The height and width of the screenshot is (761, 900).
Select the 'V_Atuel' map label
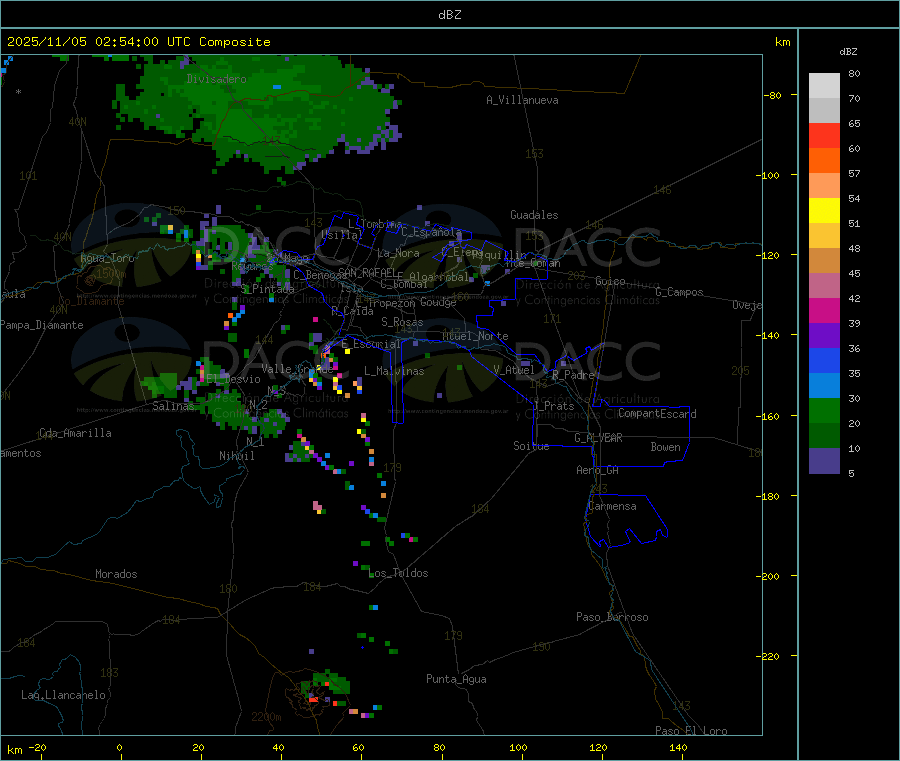514,370
